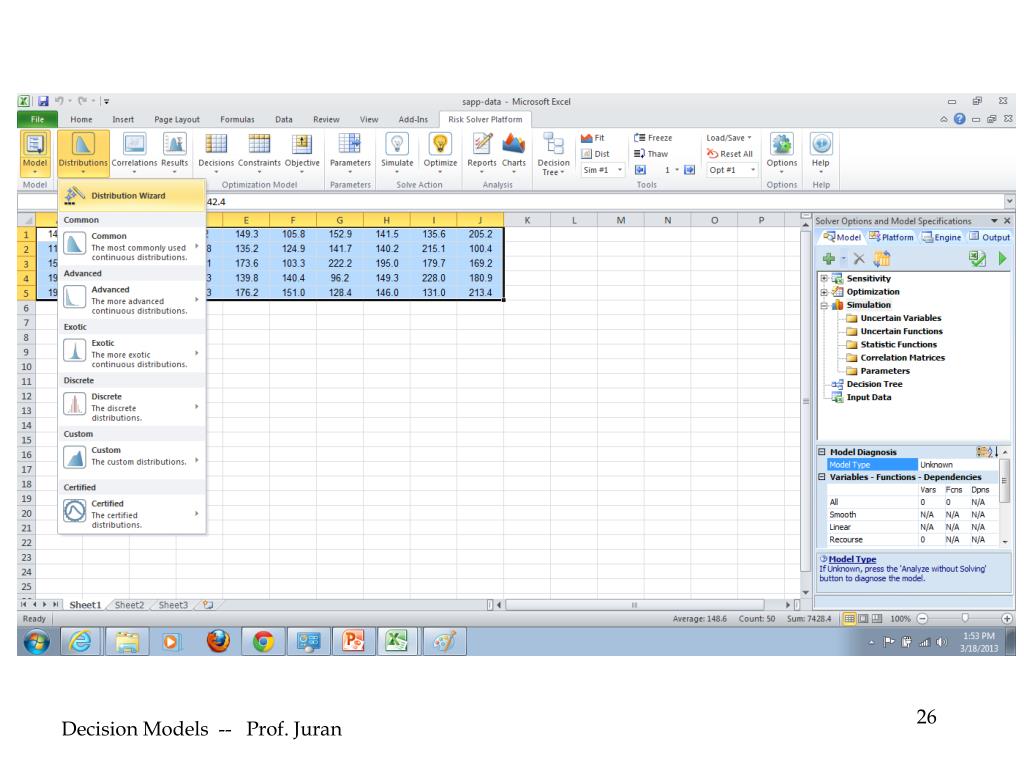Switch to the Formulas ribbon tab

click(237, 120)
